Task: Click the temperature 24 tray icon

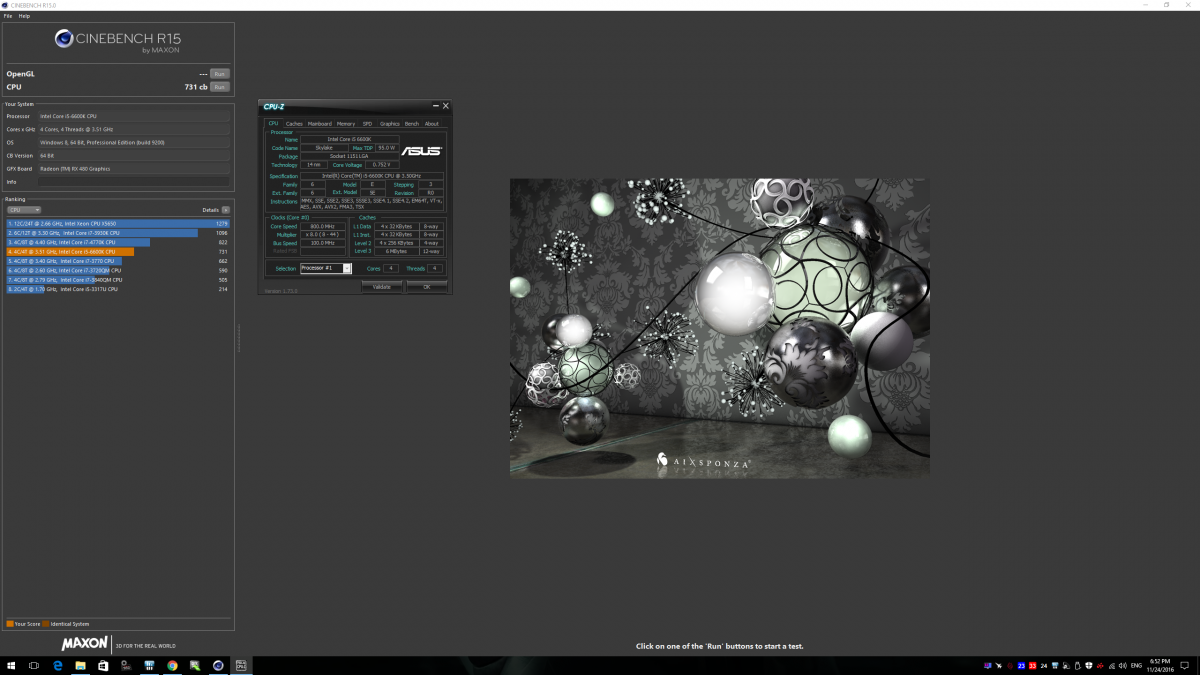Action: (x=1044, y=665)
